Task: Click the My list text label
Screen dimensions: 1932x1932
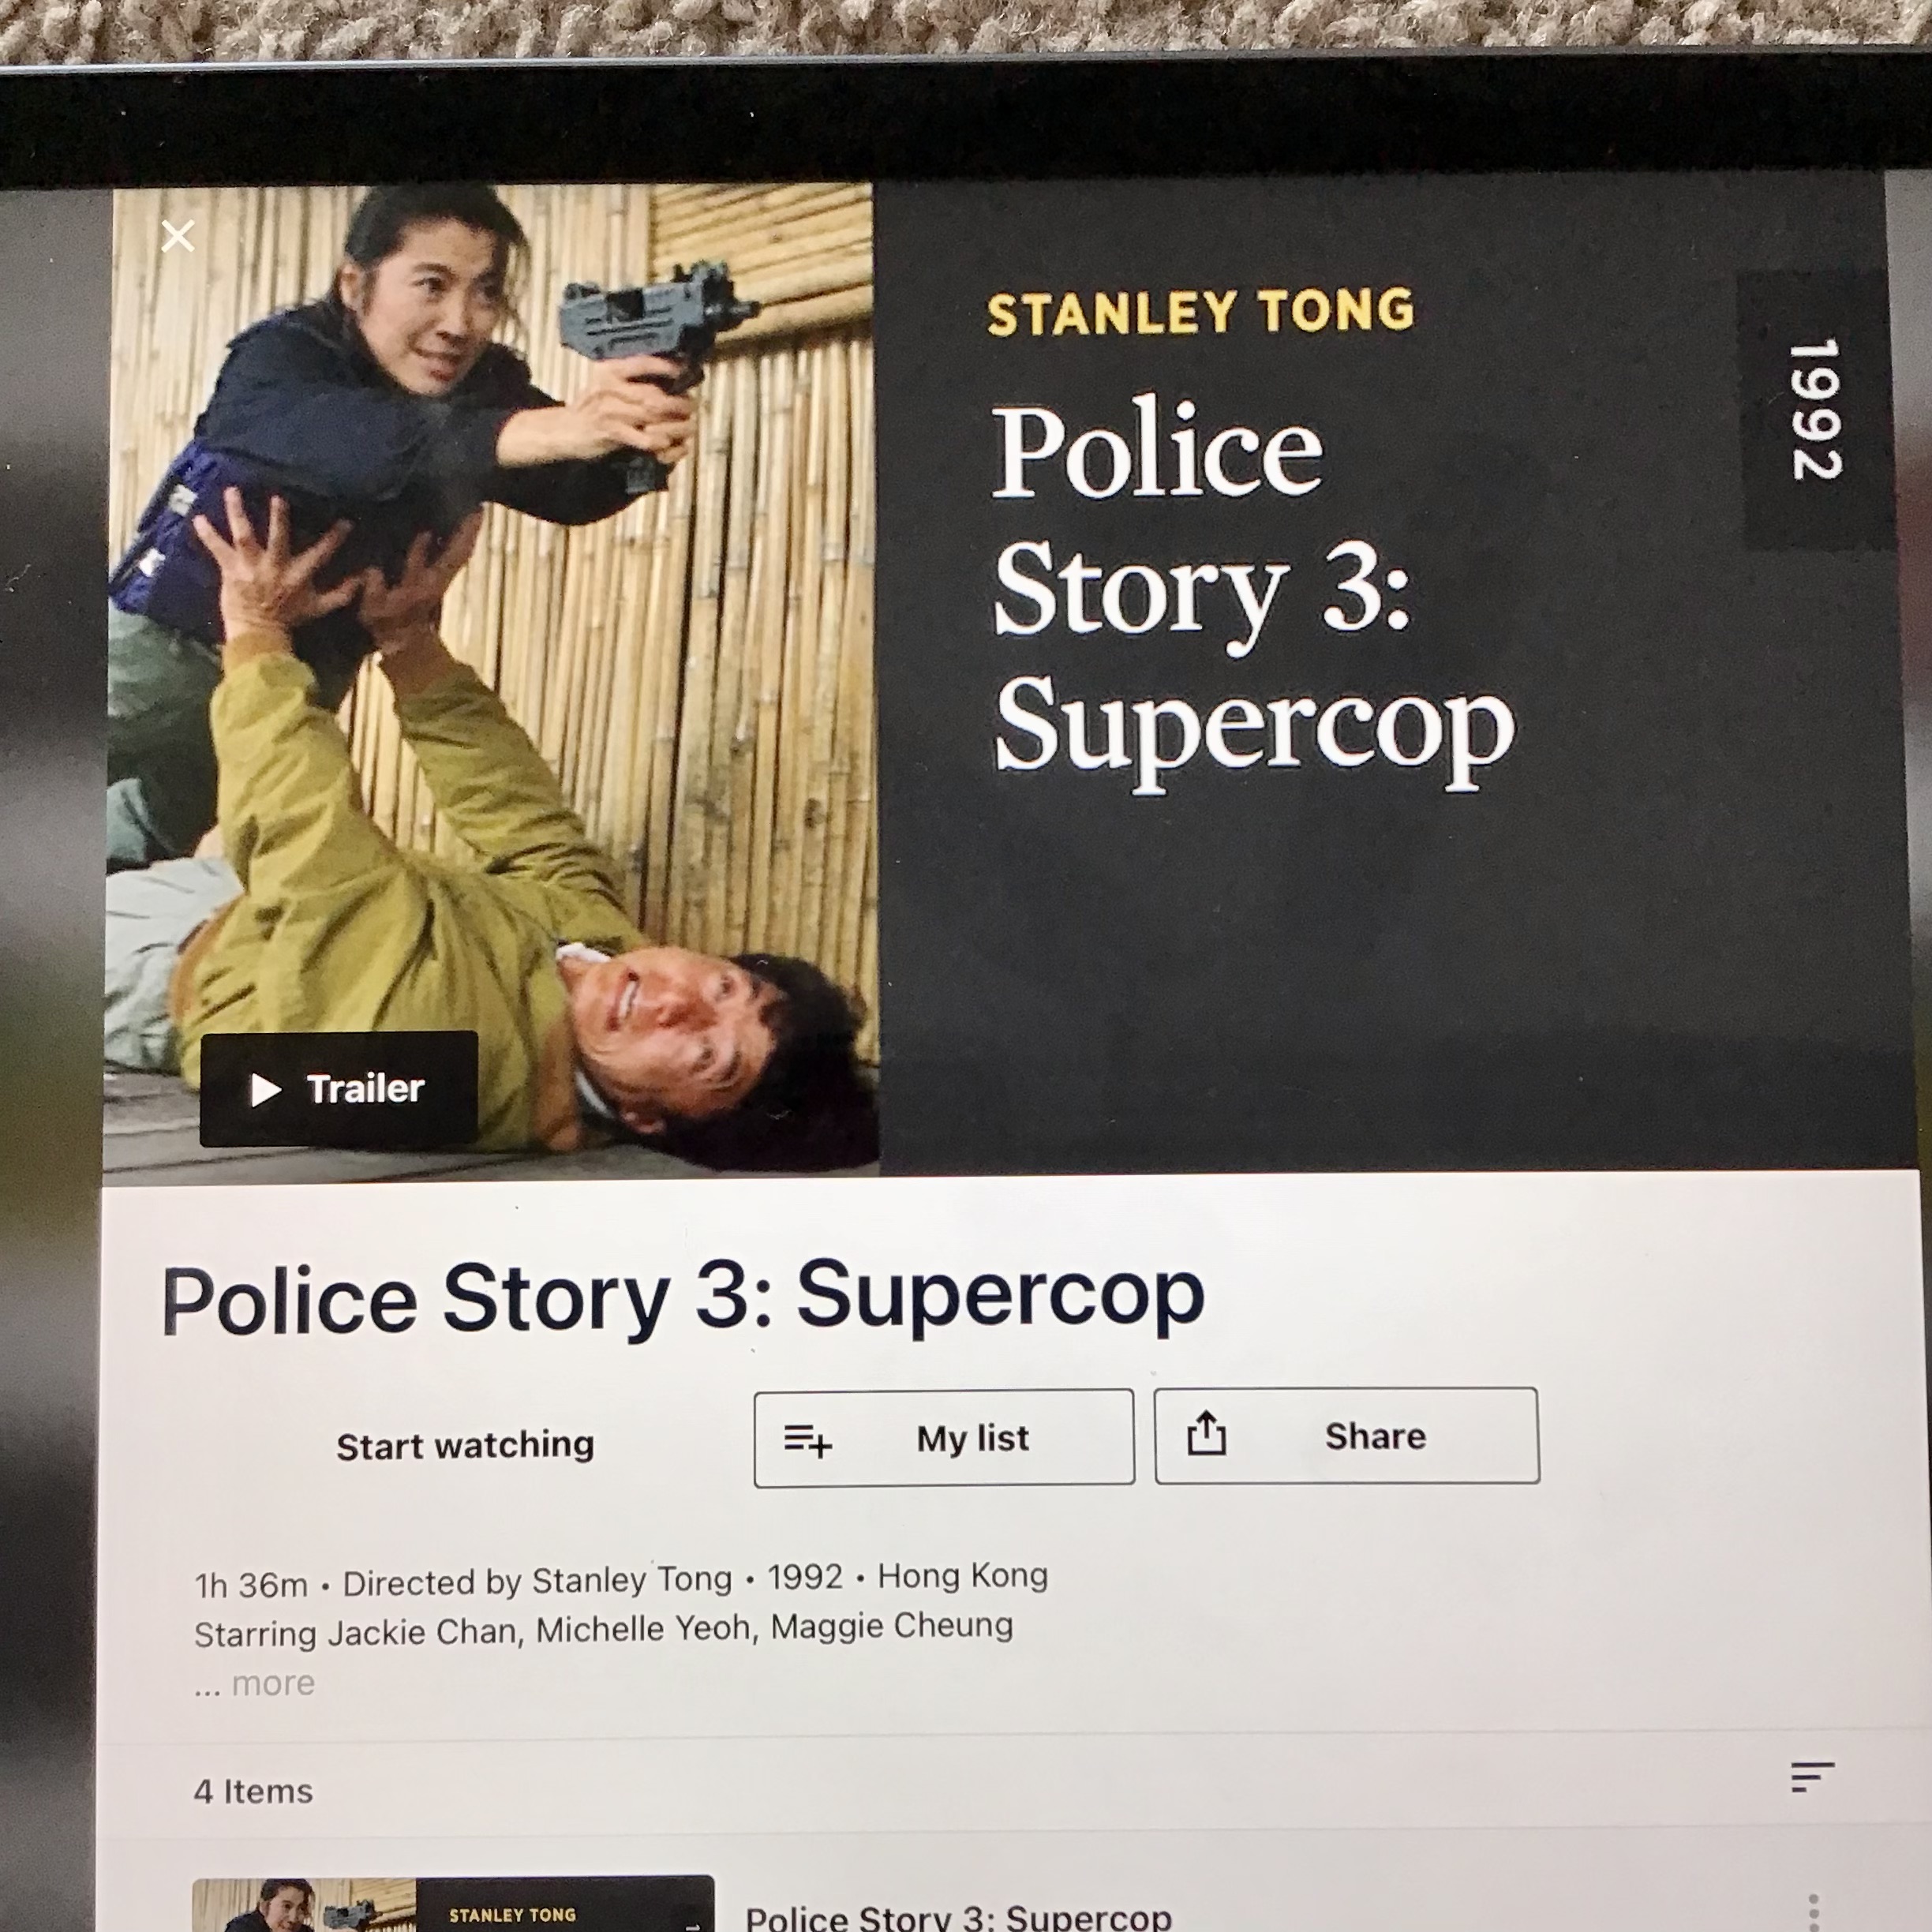Action: coord(972,1439)
